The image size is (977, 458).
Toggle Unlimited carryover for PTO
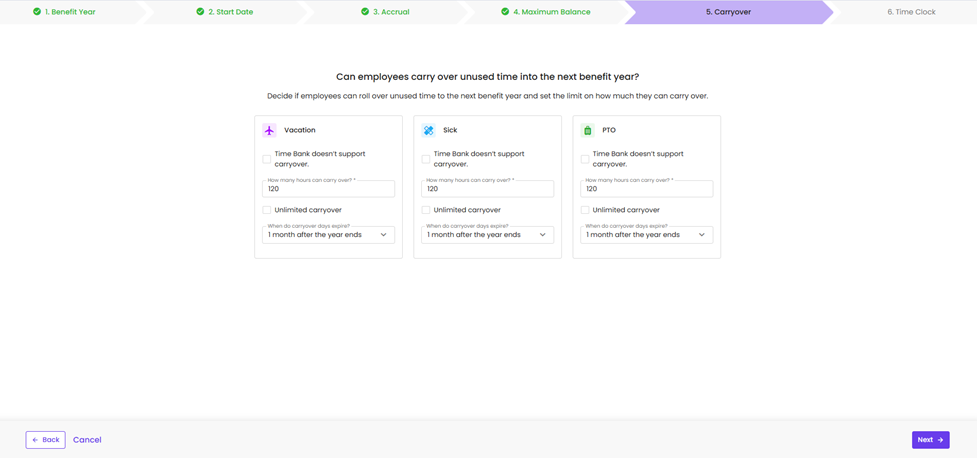[x=585, y=210]
